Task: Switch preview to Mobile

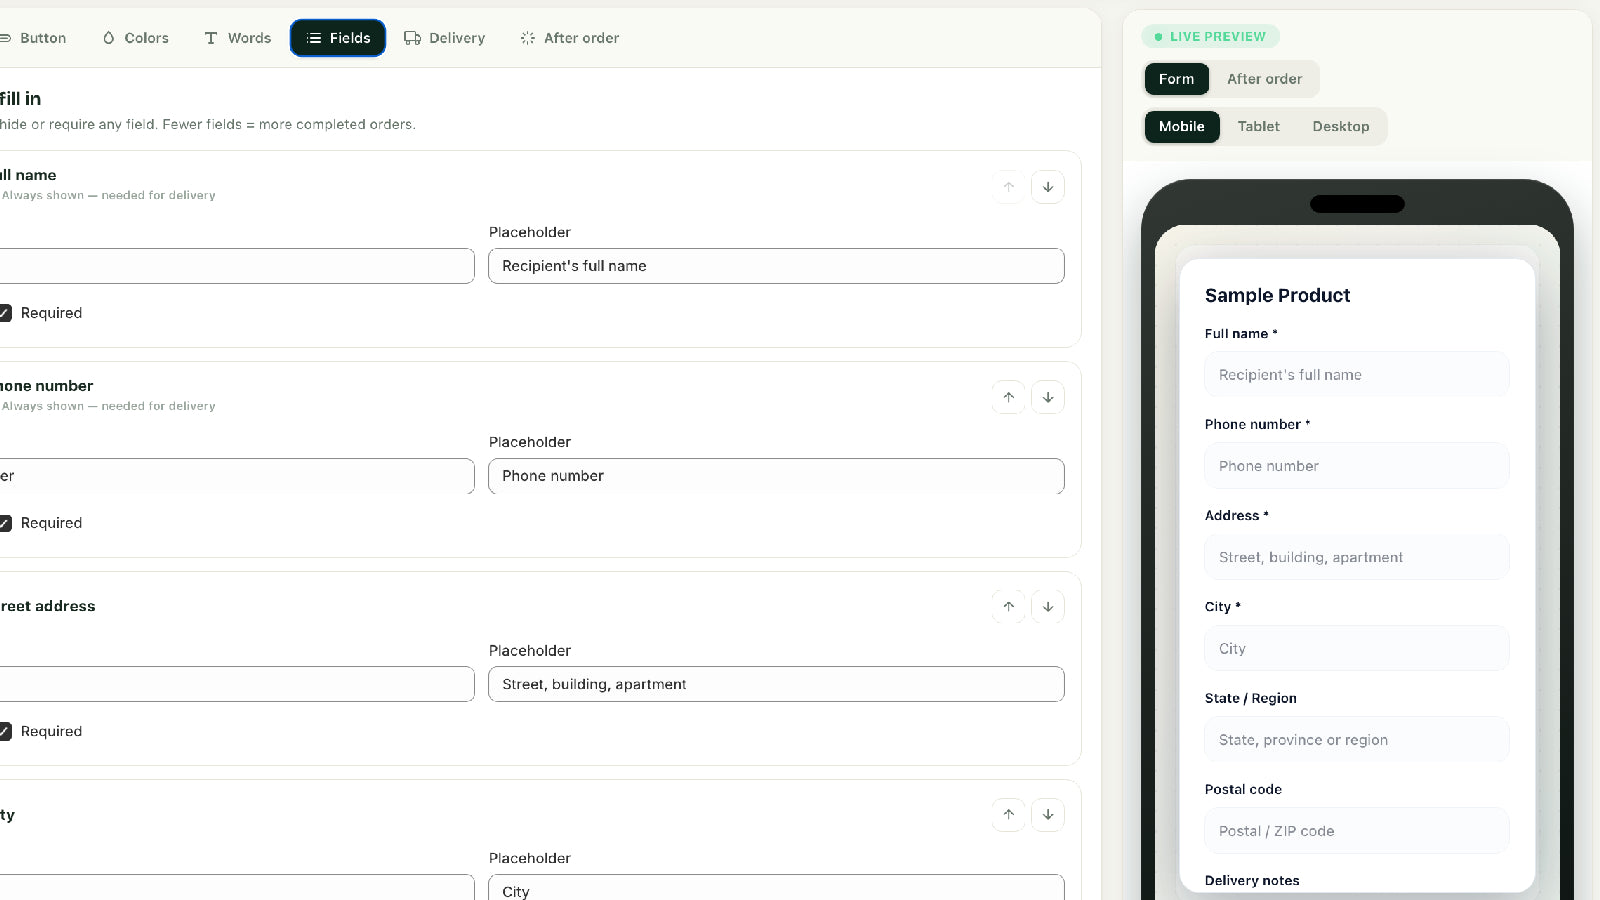Action: [x=1182, y=127]
